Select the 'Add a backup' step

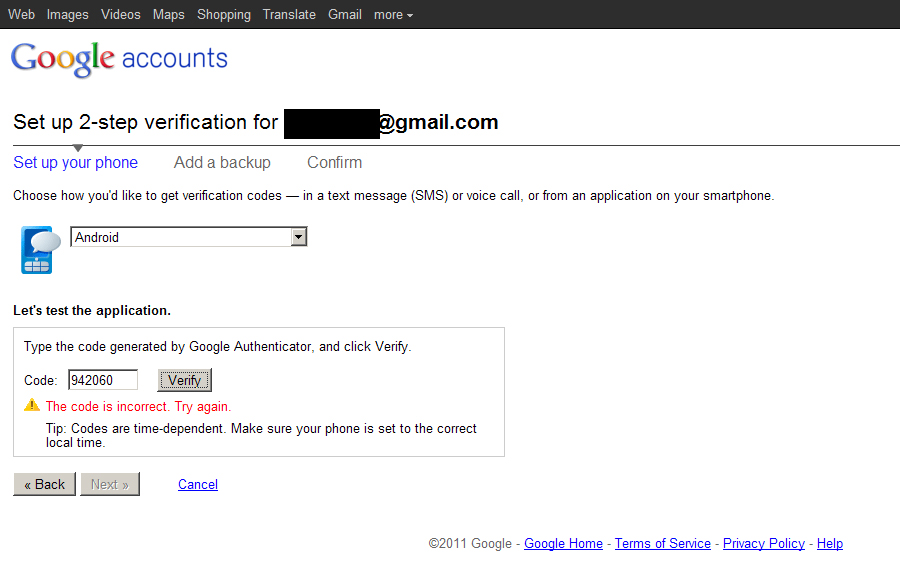tap(222, 162)
